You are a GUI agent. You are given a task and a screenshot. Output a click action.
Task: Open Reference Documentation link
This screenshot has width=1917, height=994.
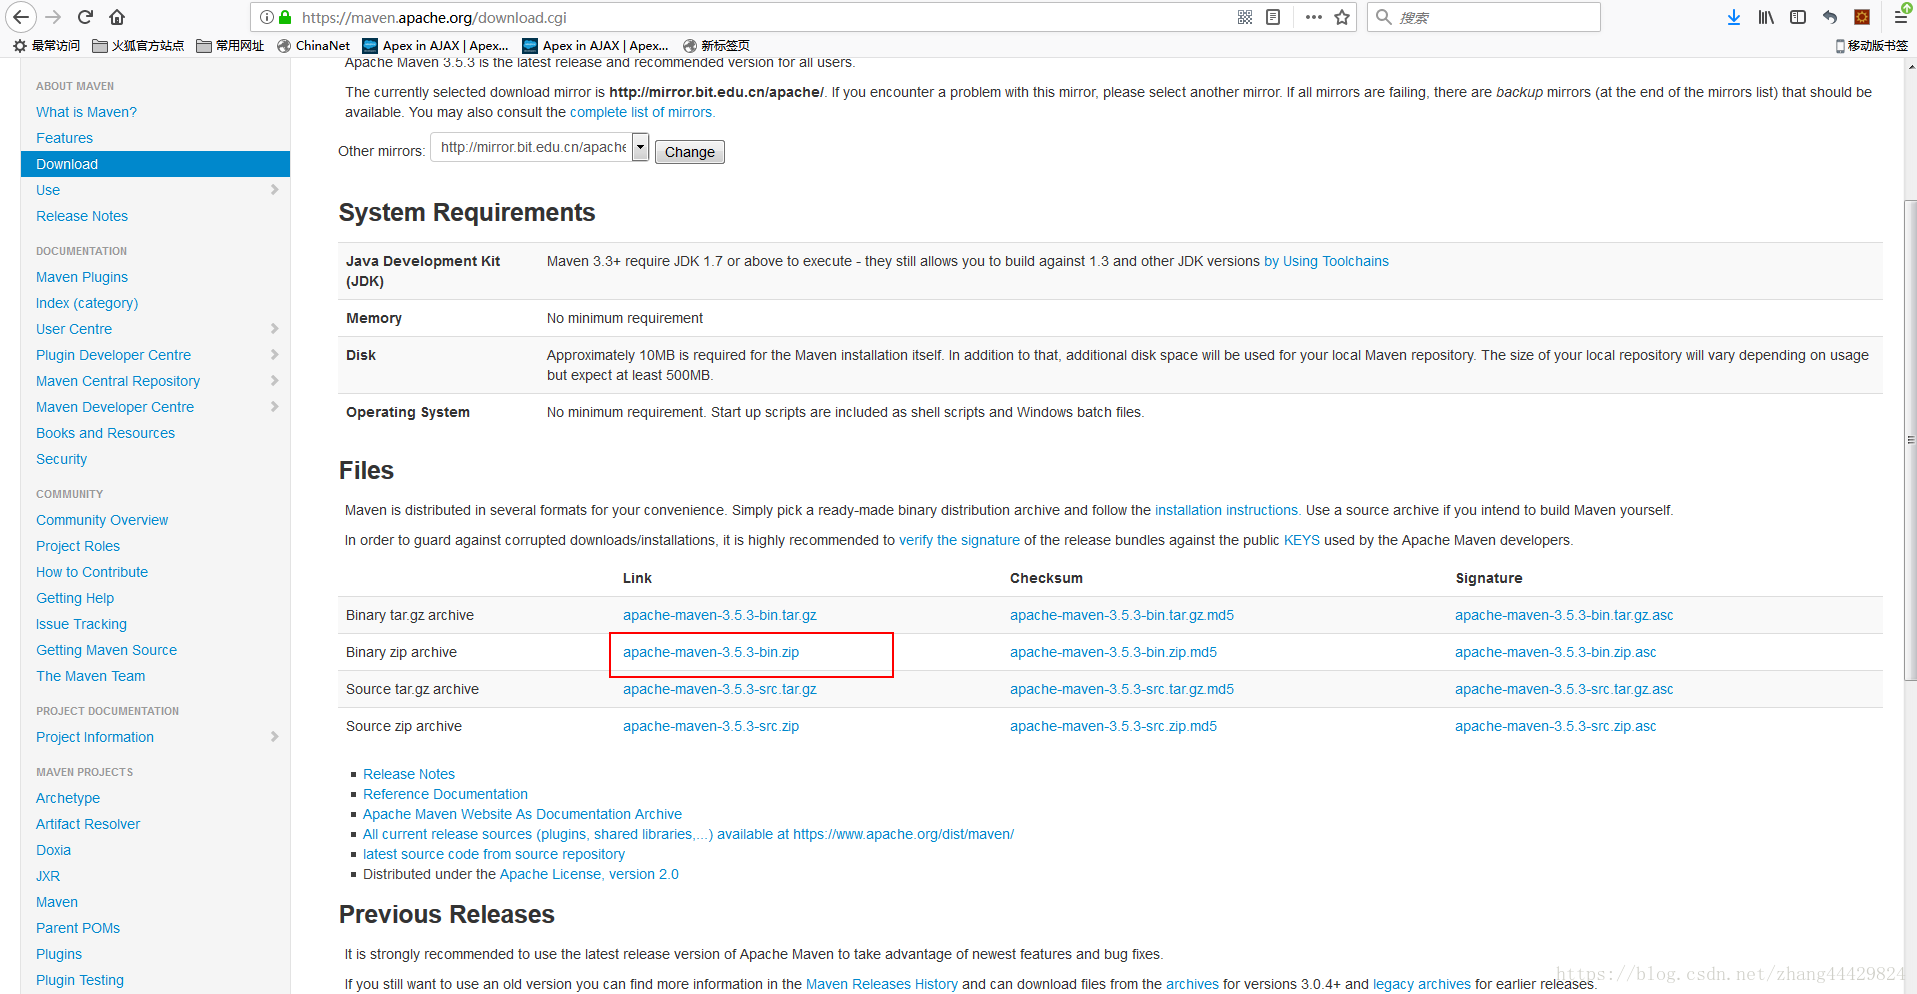click(445, 794)
